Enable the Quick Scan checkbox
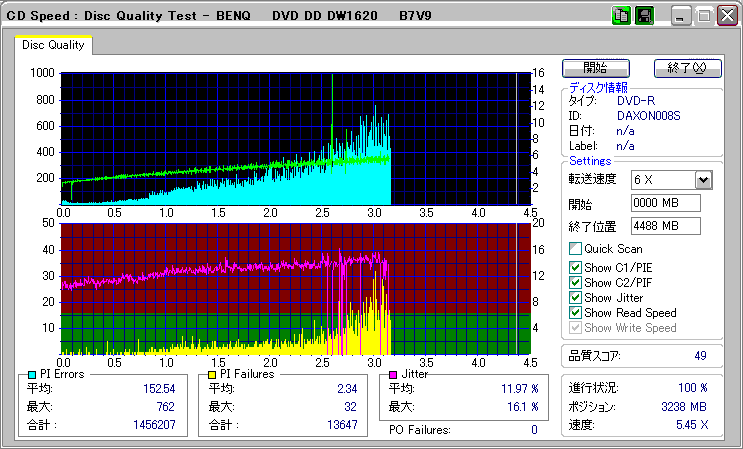743x449 pixels. pos(575,249)
